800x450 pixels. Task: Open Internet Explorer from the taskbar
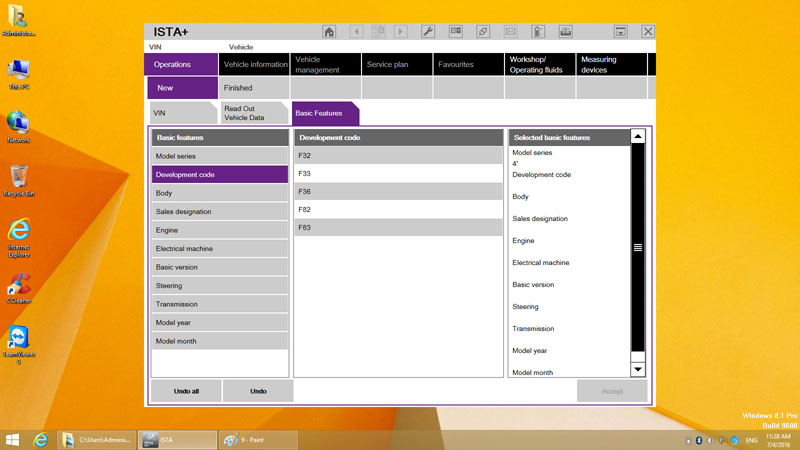coord(41,440)
